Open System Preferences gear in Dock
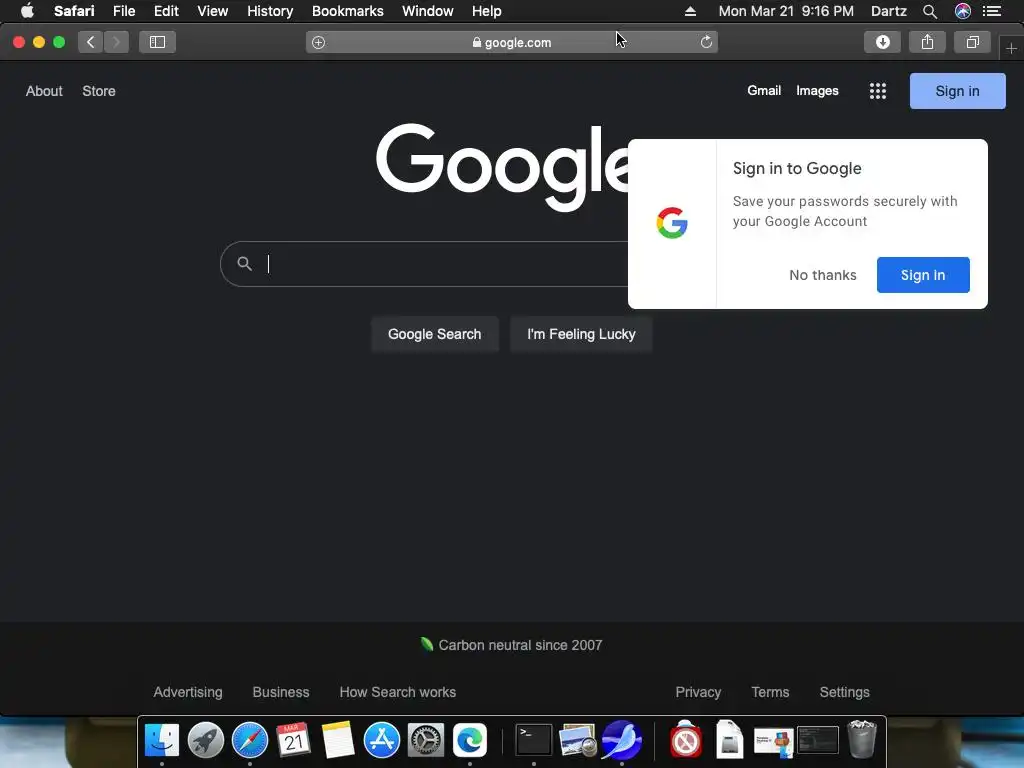 [426, 740]
